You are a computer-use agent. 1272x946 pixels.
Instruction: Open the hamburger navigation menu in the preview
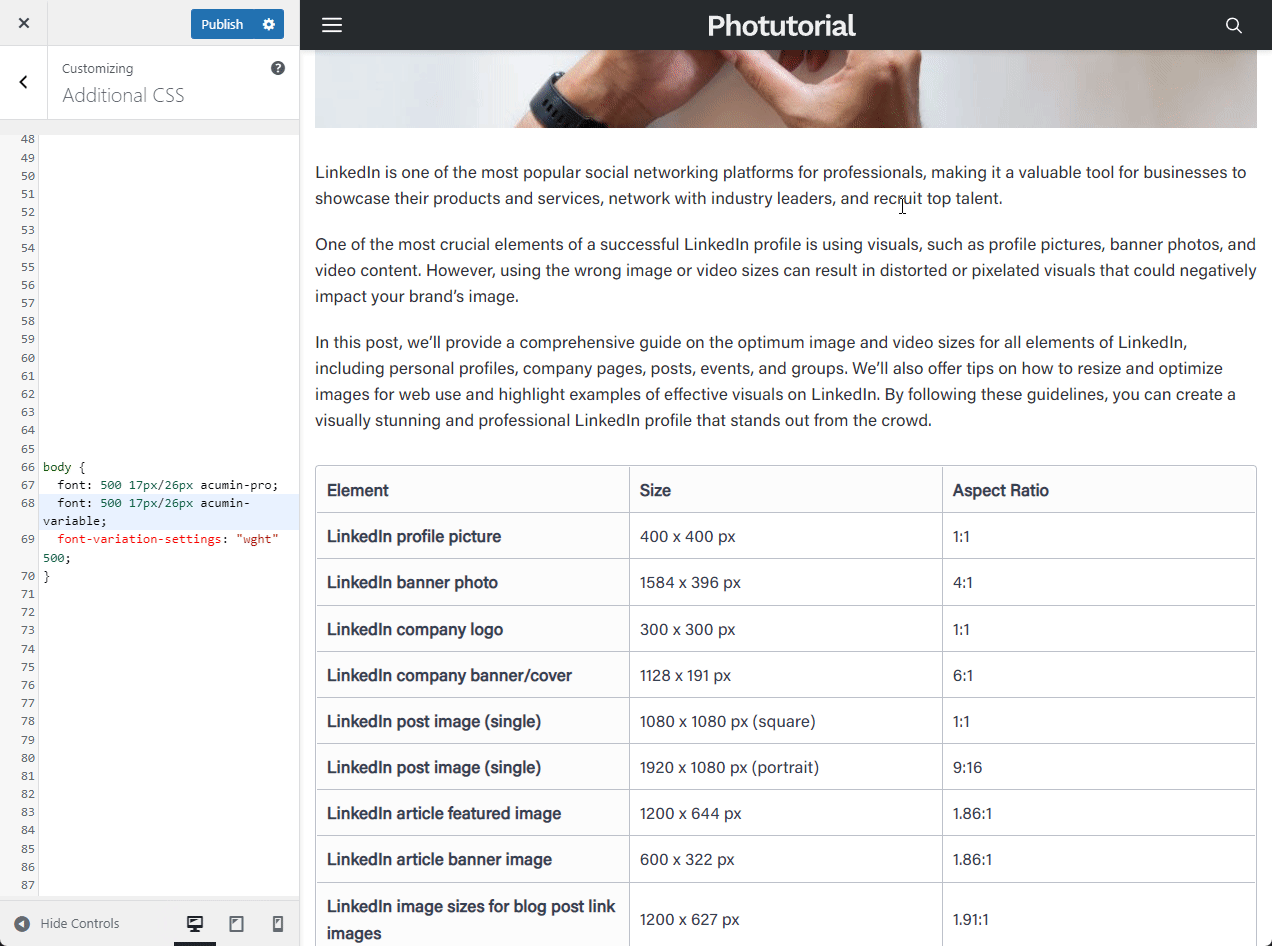click(x=331, y=25)
